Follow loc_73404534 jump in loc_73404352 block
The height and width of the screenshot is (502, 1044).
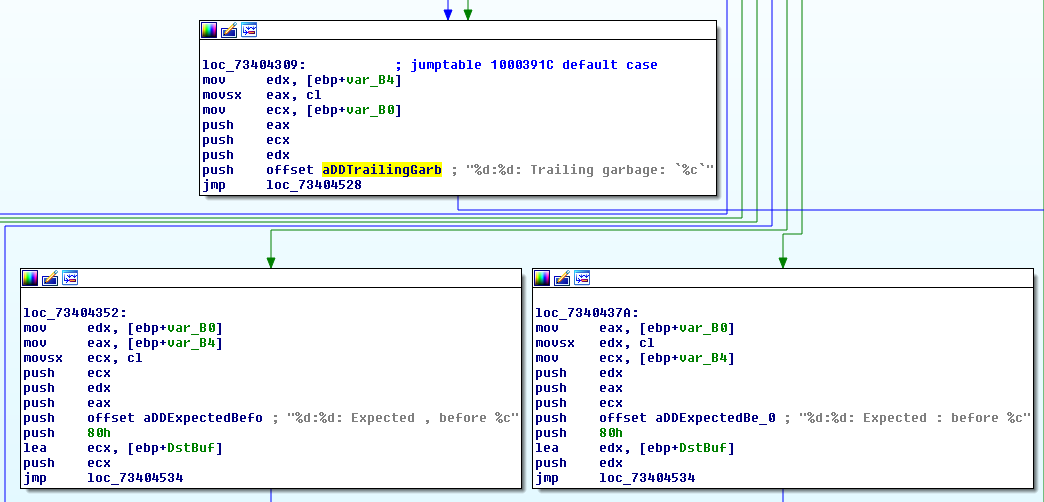tap(135, 478)
